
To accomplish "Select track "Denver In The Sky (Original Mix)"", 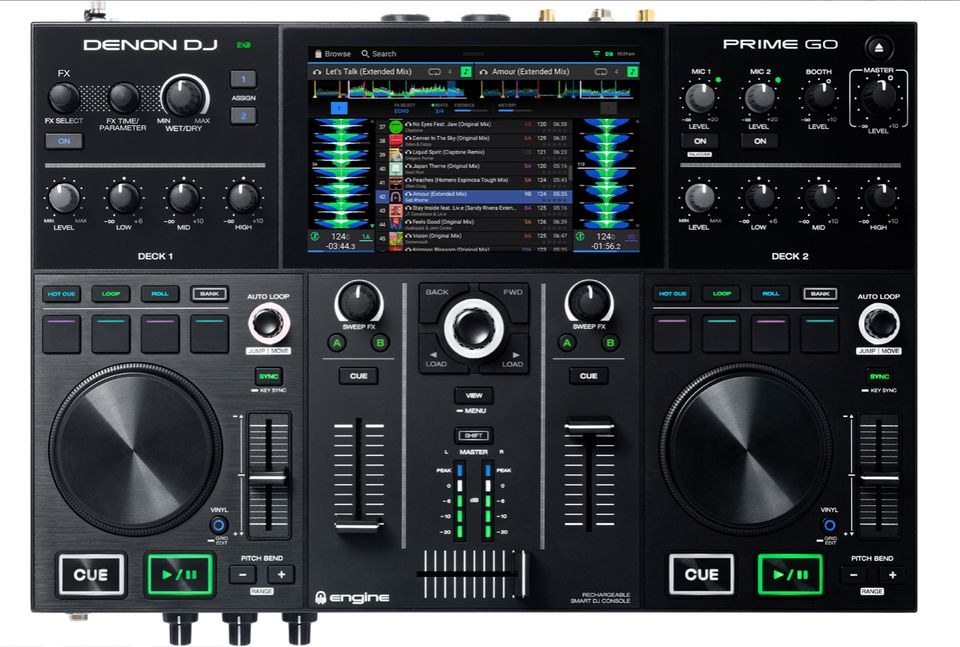I will [x=473, y=140].
